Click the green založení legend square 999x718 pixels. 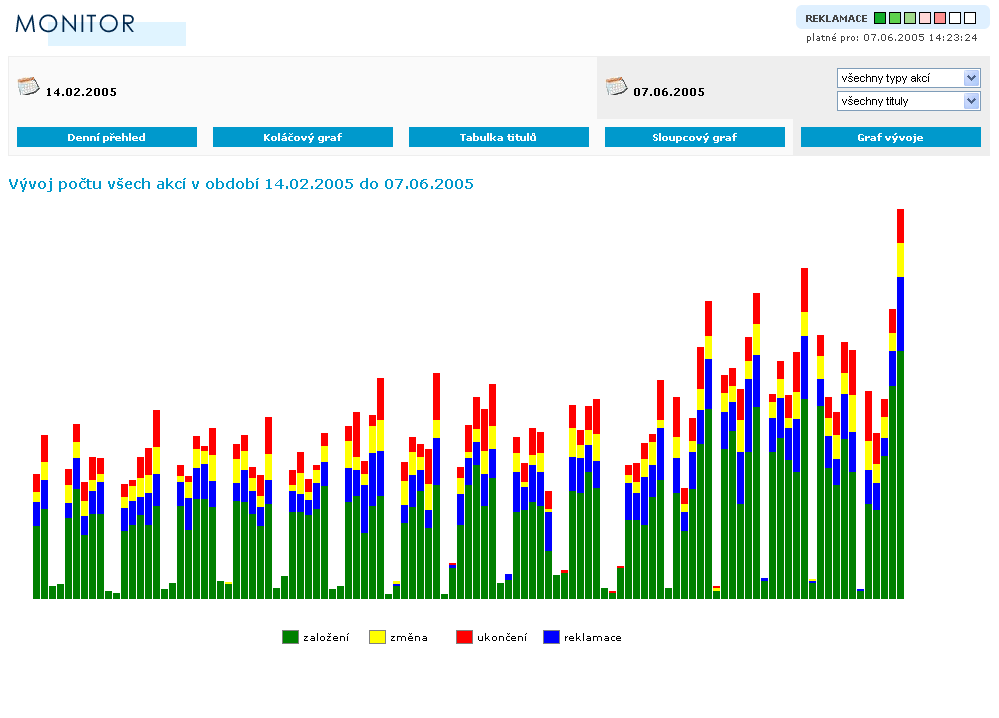pyautogui.click(x=290, y=637)
